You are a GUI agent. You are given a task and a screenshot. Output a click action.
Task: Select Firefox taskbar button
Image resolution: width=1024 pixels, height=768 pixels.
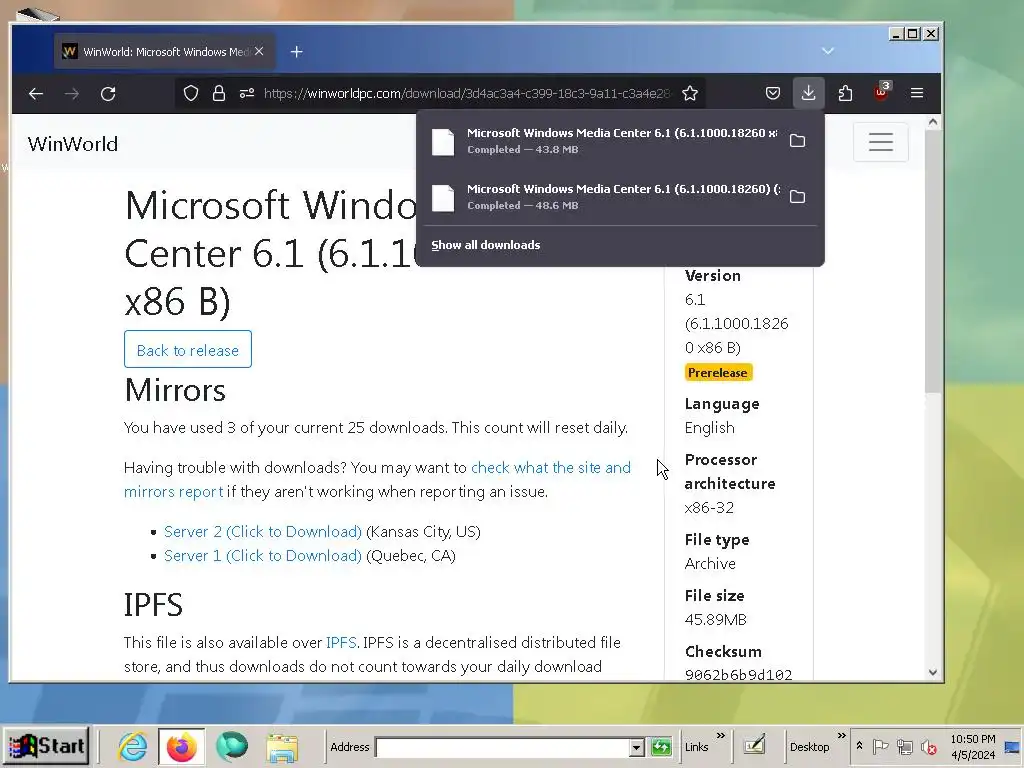point(182,746)
